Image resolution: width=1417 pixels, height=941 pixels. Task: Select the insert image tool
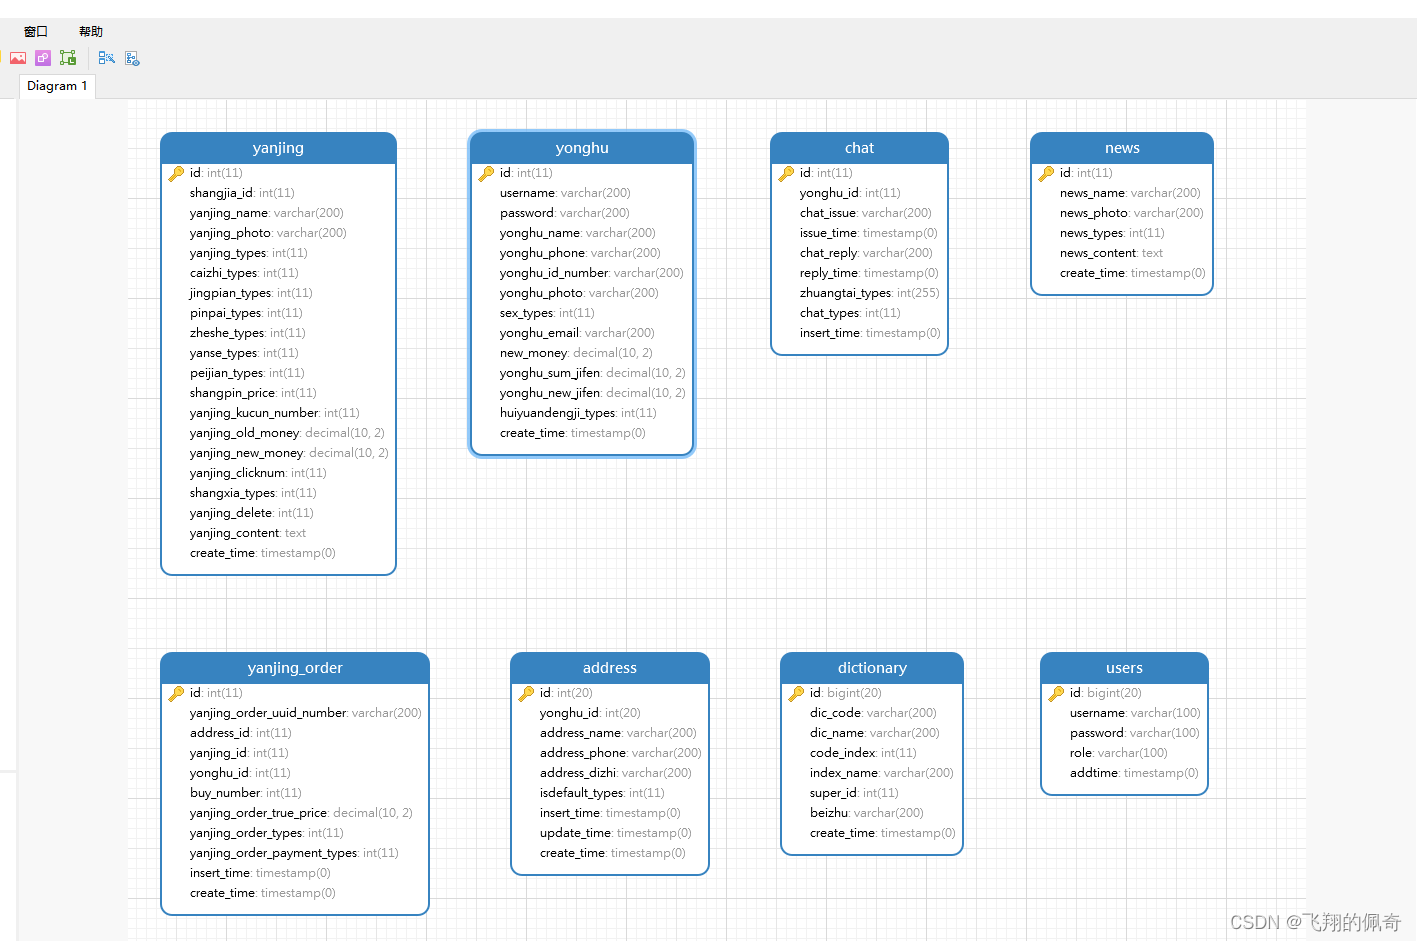click(18, 58)
